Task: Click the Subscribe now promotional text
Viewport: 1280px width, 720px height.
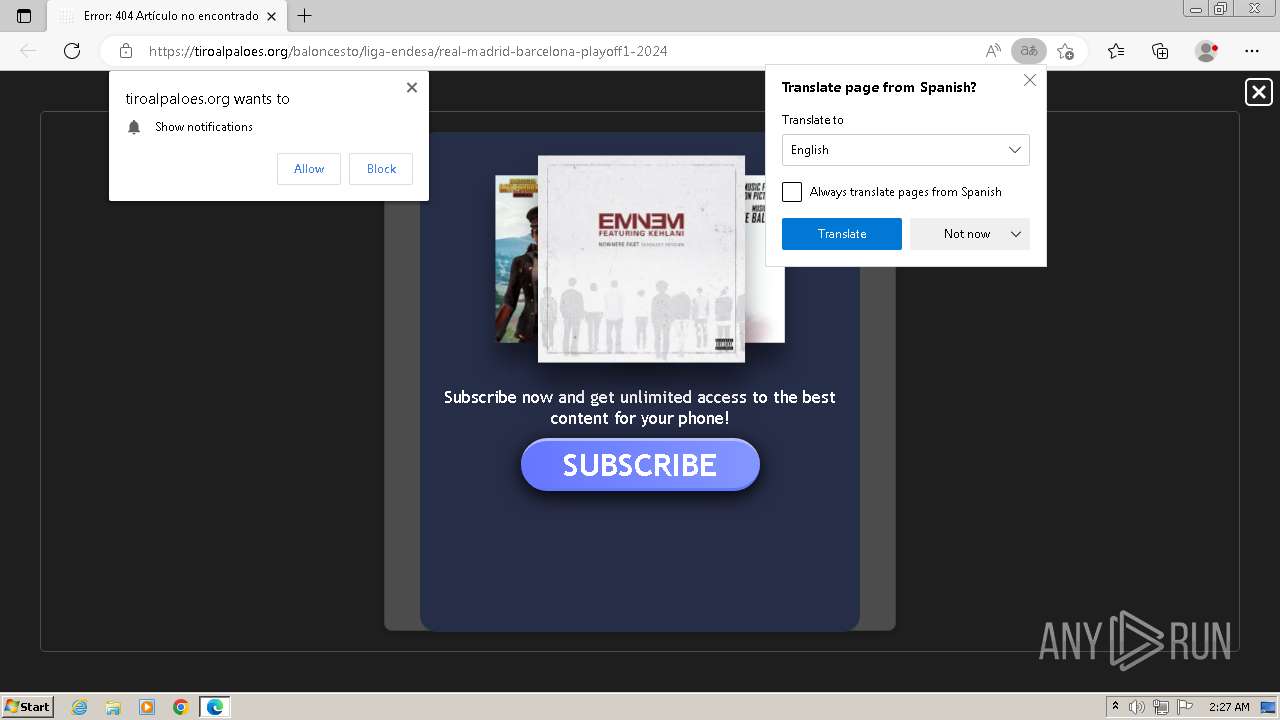Action: click(x=640, y=407)
